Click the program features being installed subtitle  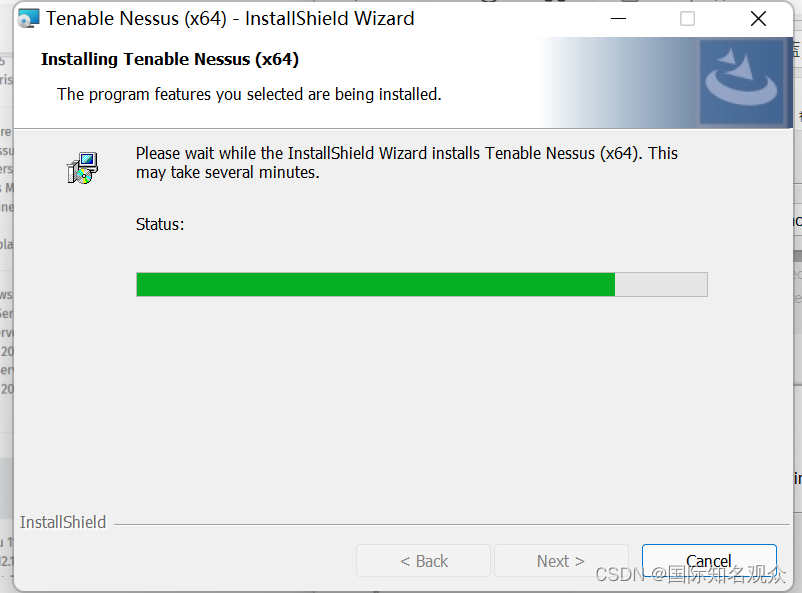pos(249,94)
